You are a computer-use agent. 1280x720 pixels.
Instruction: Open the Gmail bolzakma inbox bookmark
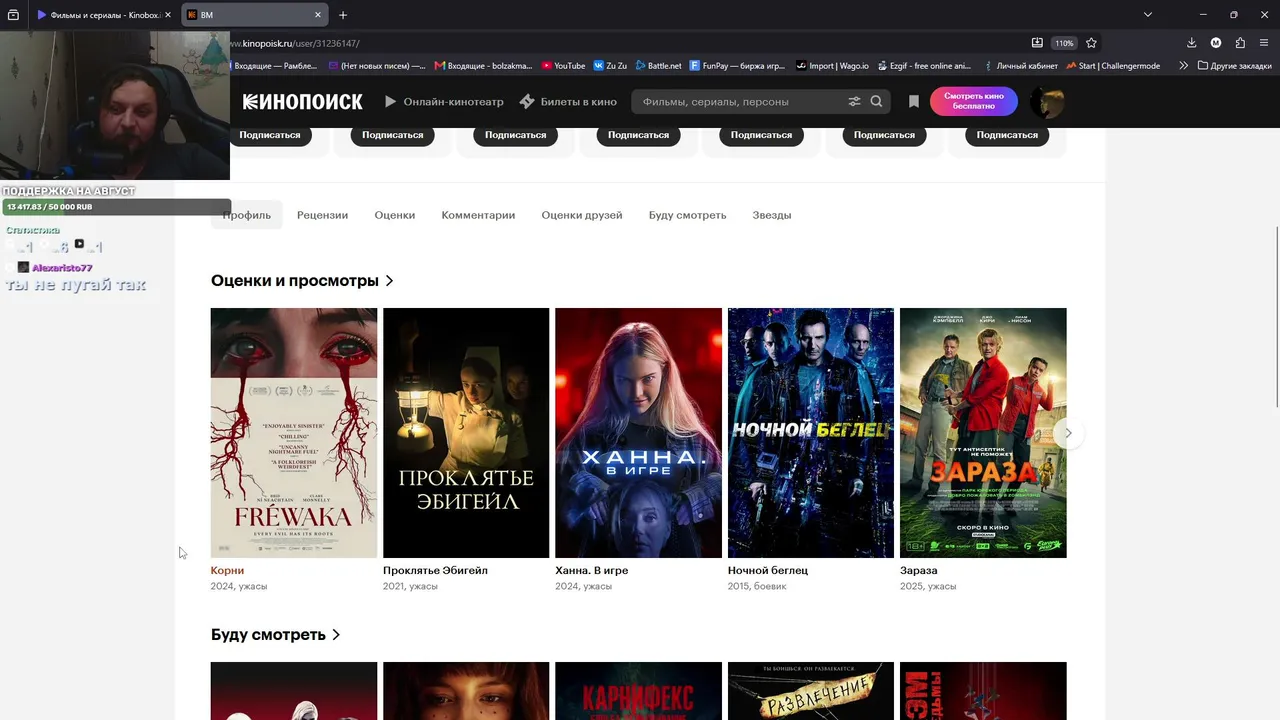click(x=484, y=66)
